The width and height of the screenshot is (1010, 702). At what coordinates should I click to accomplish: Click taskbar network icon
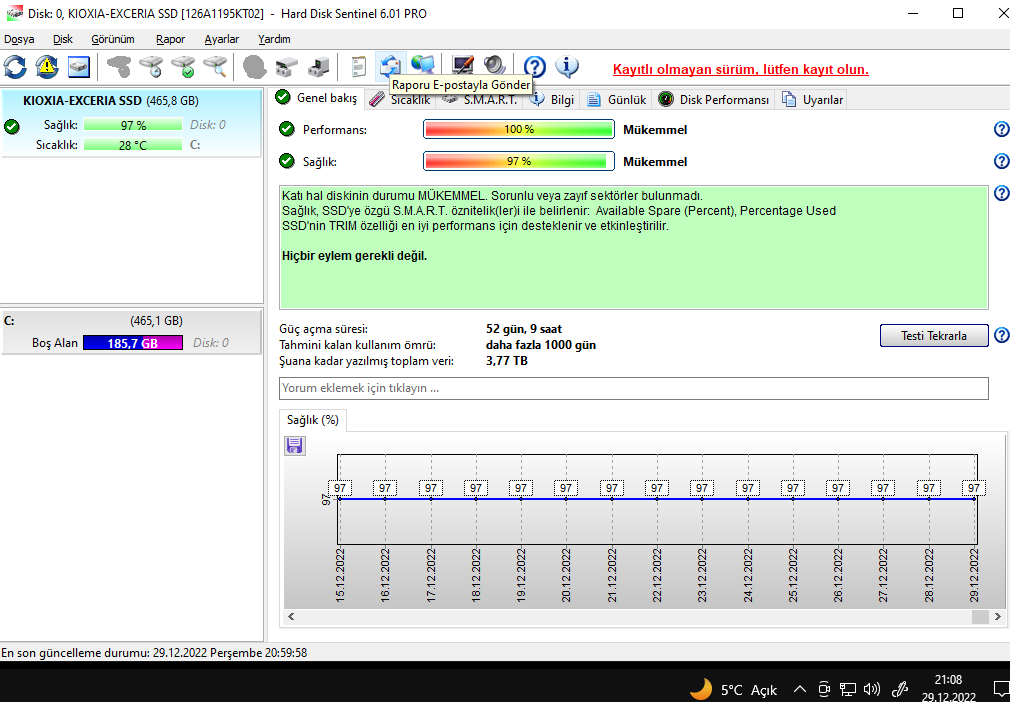click(x=848, y=689)
